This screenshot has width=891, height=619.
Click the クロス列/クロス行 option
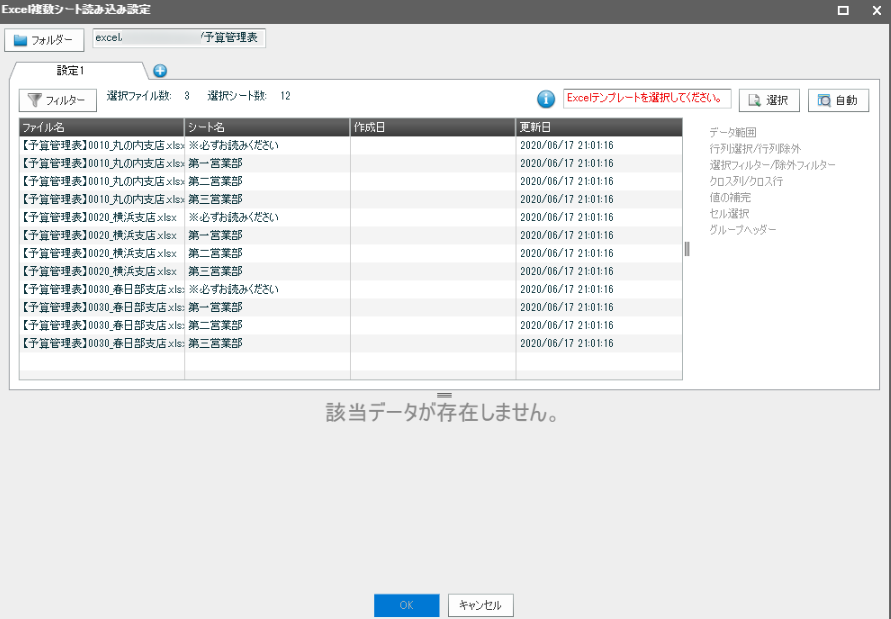(746, 181)
